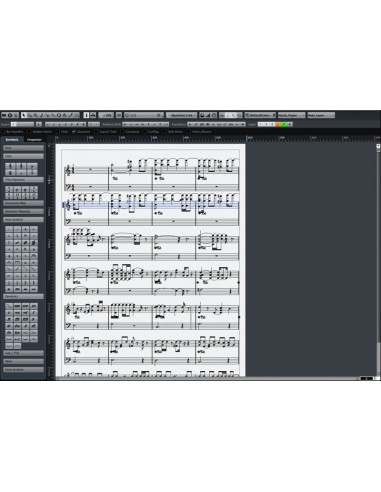Click the parentheses Enharmonic Shift button
The height and width of the screenshot is (492, 381).
point(166,124)
